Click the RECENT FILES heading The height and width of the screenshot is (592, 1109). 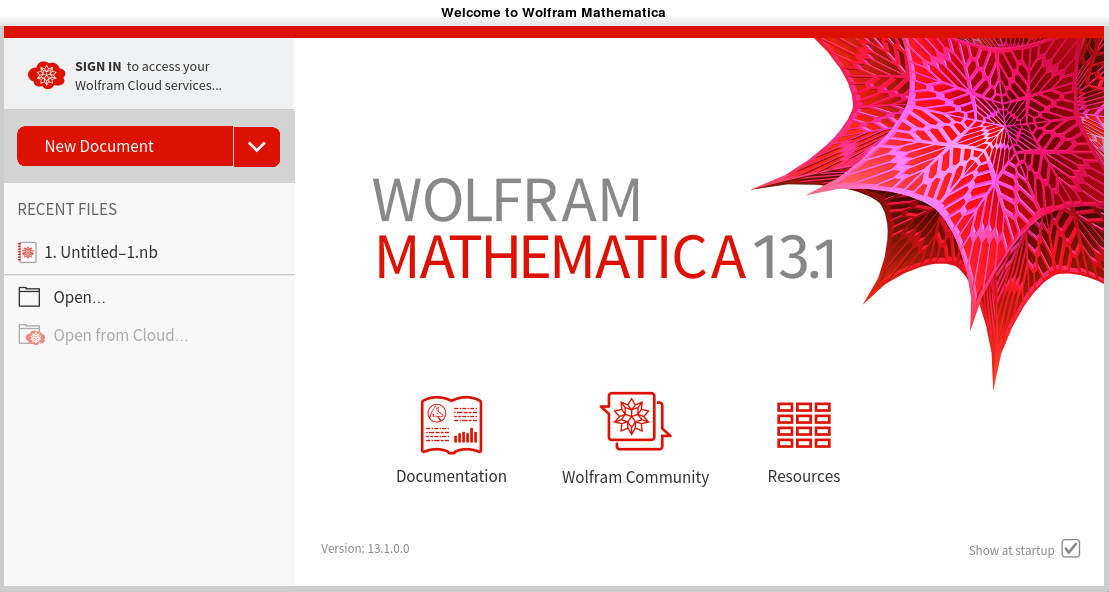(67, 209)
